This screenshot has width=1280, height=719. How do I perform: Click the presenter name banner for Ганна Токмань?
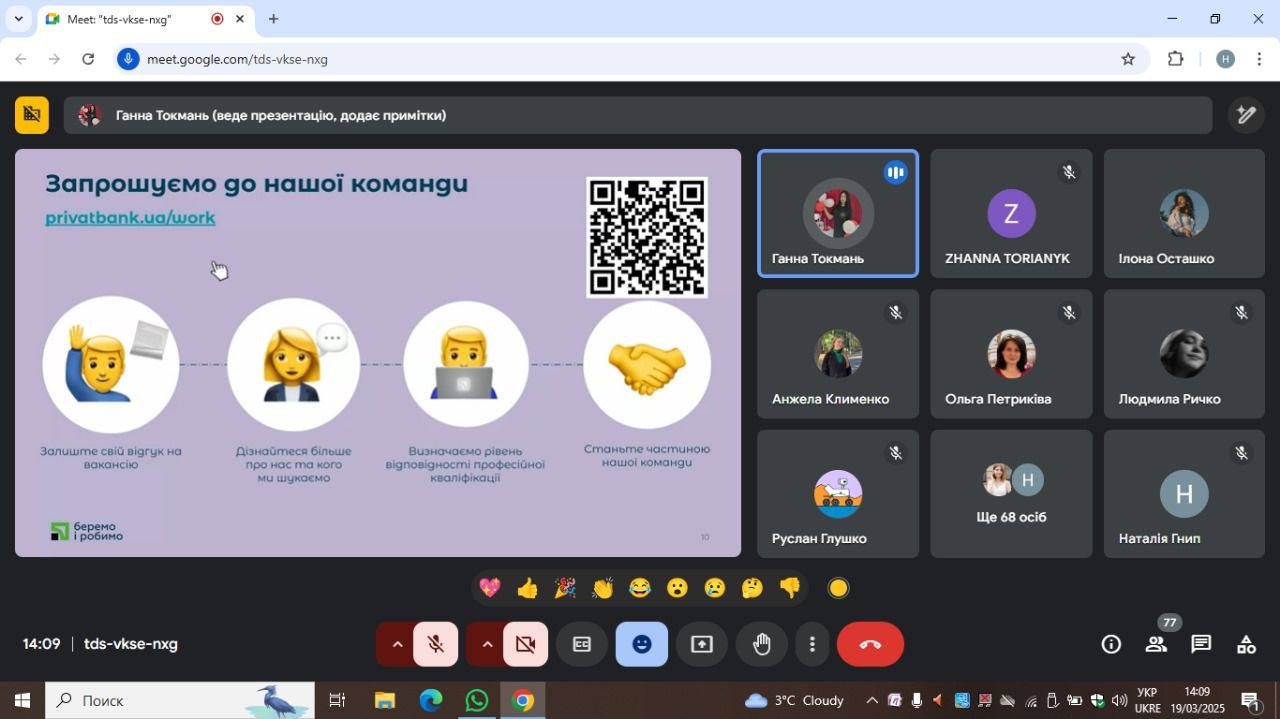tap(638, 115)
